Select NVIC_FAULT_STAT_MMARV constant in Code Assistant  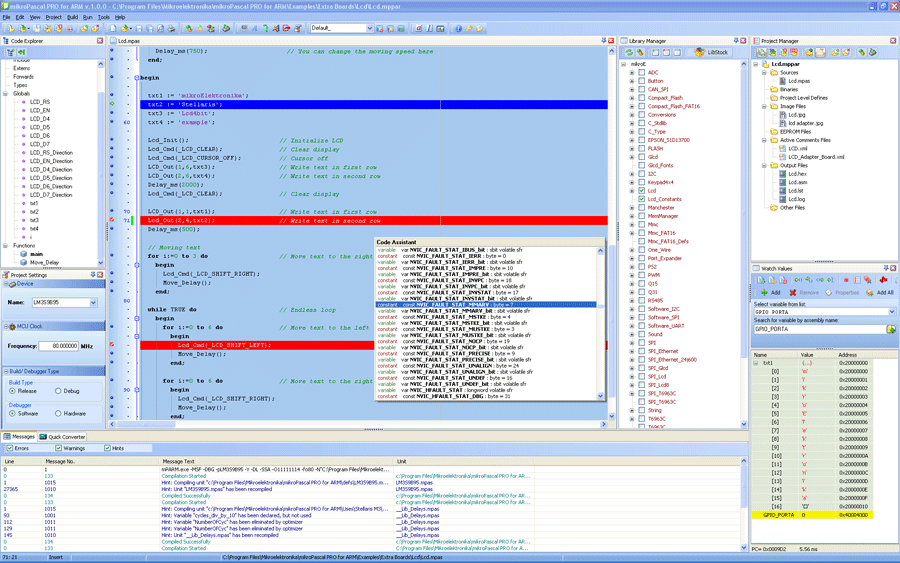coord(486,305)
